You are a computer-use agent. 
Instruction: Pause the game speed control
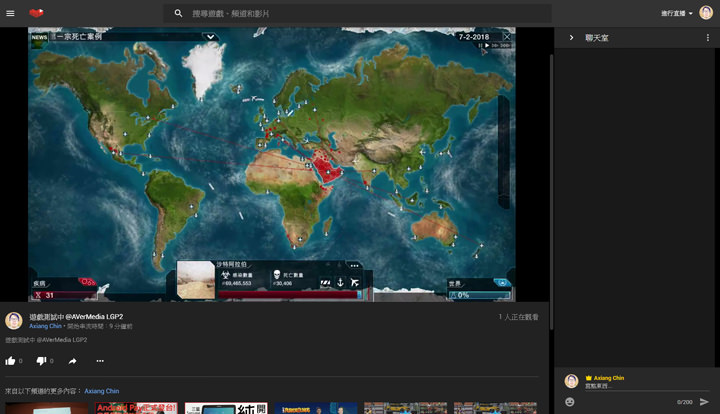(480, 45)
